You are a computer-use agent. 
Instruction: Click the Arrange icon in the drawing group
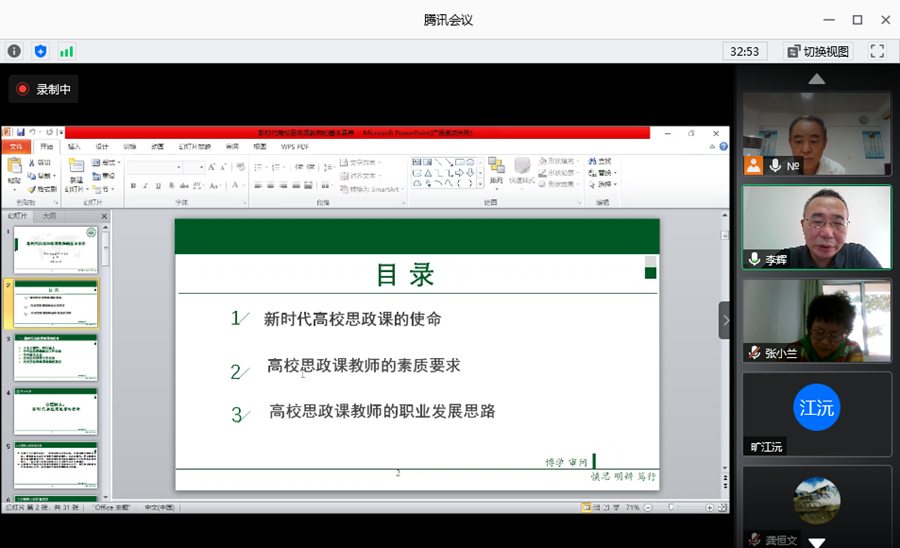[x=496, y=169]
